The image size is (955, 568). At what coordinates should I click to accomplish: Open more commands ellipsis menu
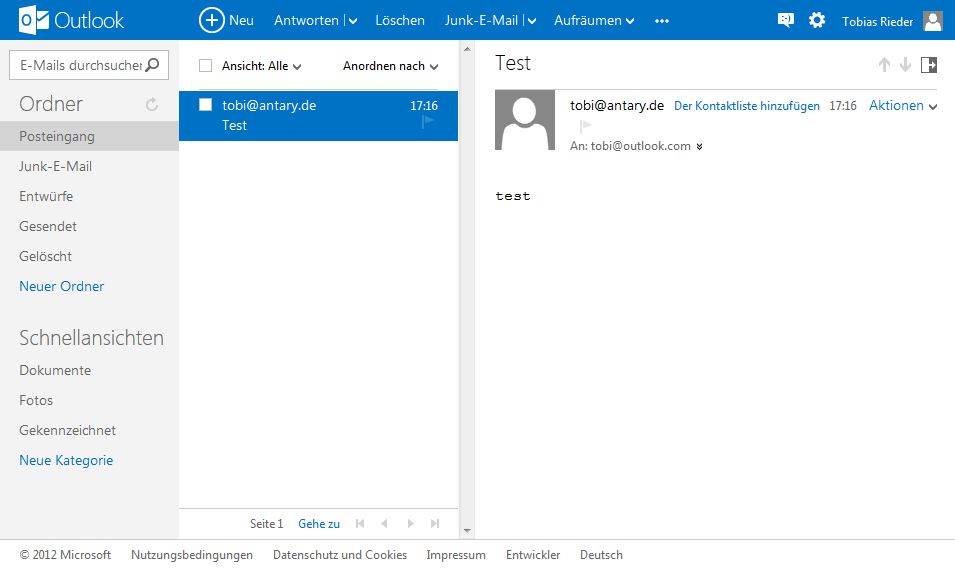tap(662, 21)
